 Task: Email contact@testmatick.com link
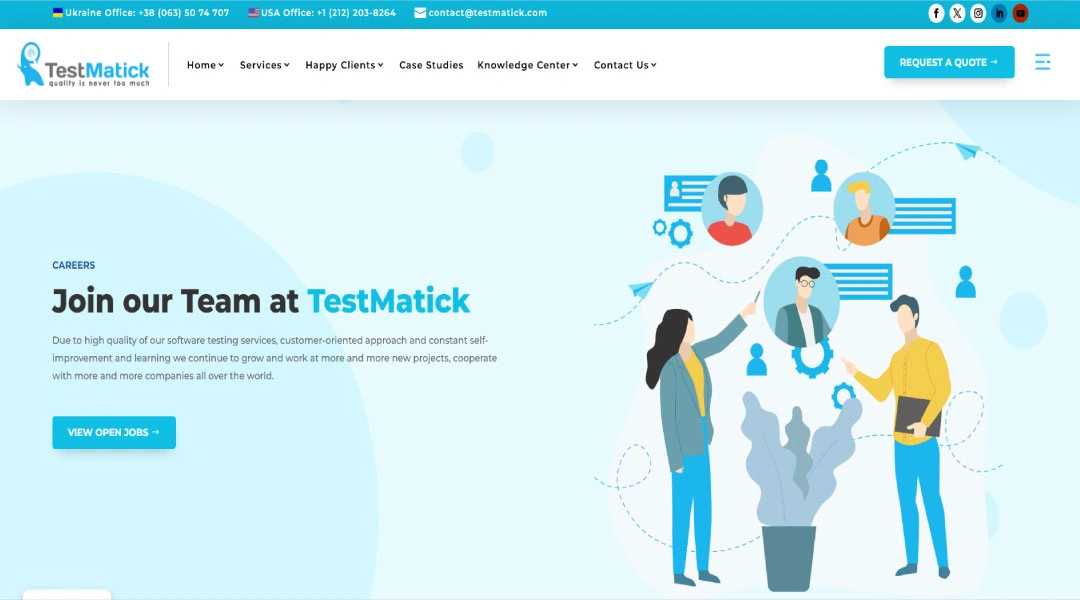point(488,12)
